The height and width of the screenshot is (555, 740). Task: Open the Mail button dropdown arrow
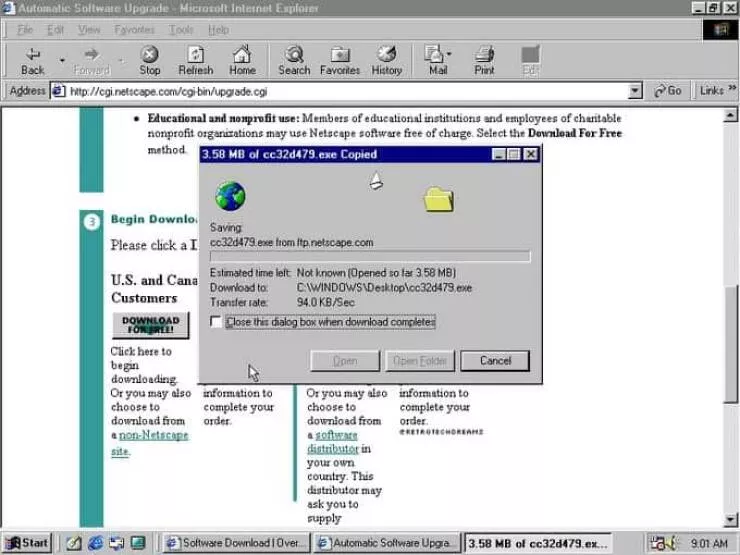[450, 54]
